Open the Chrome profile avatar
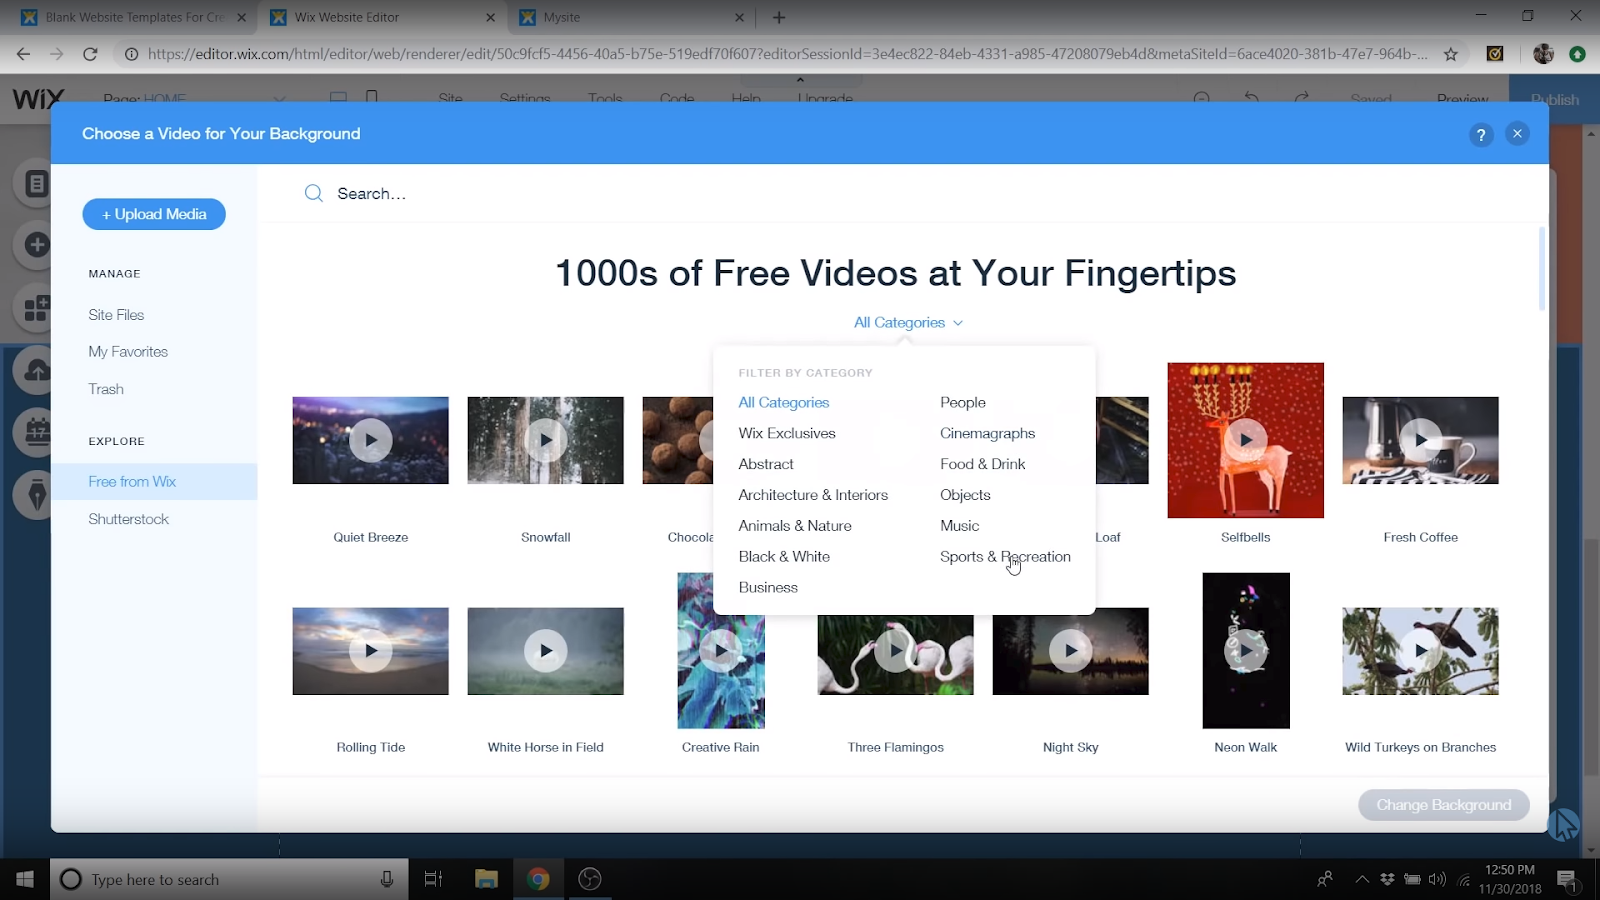 click(1543, 54)
